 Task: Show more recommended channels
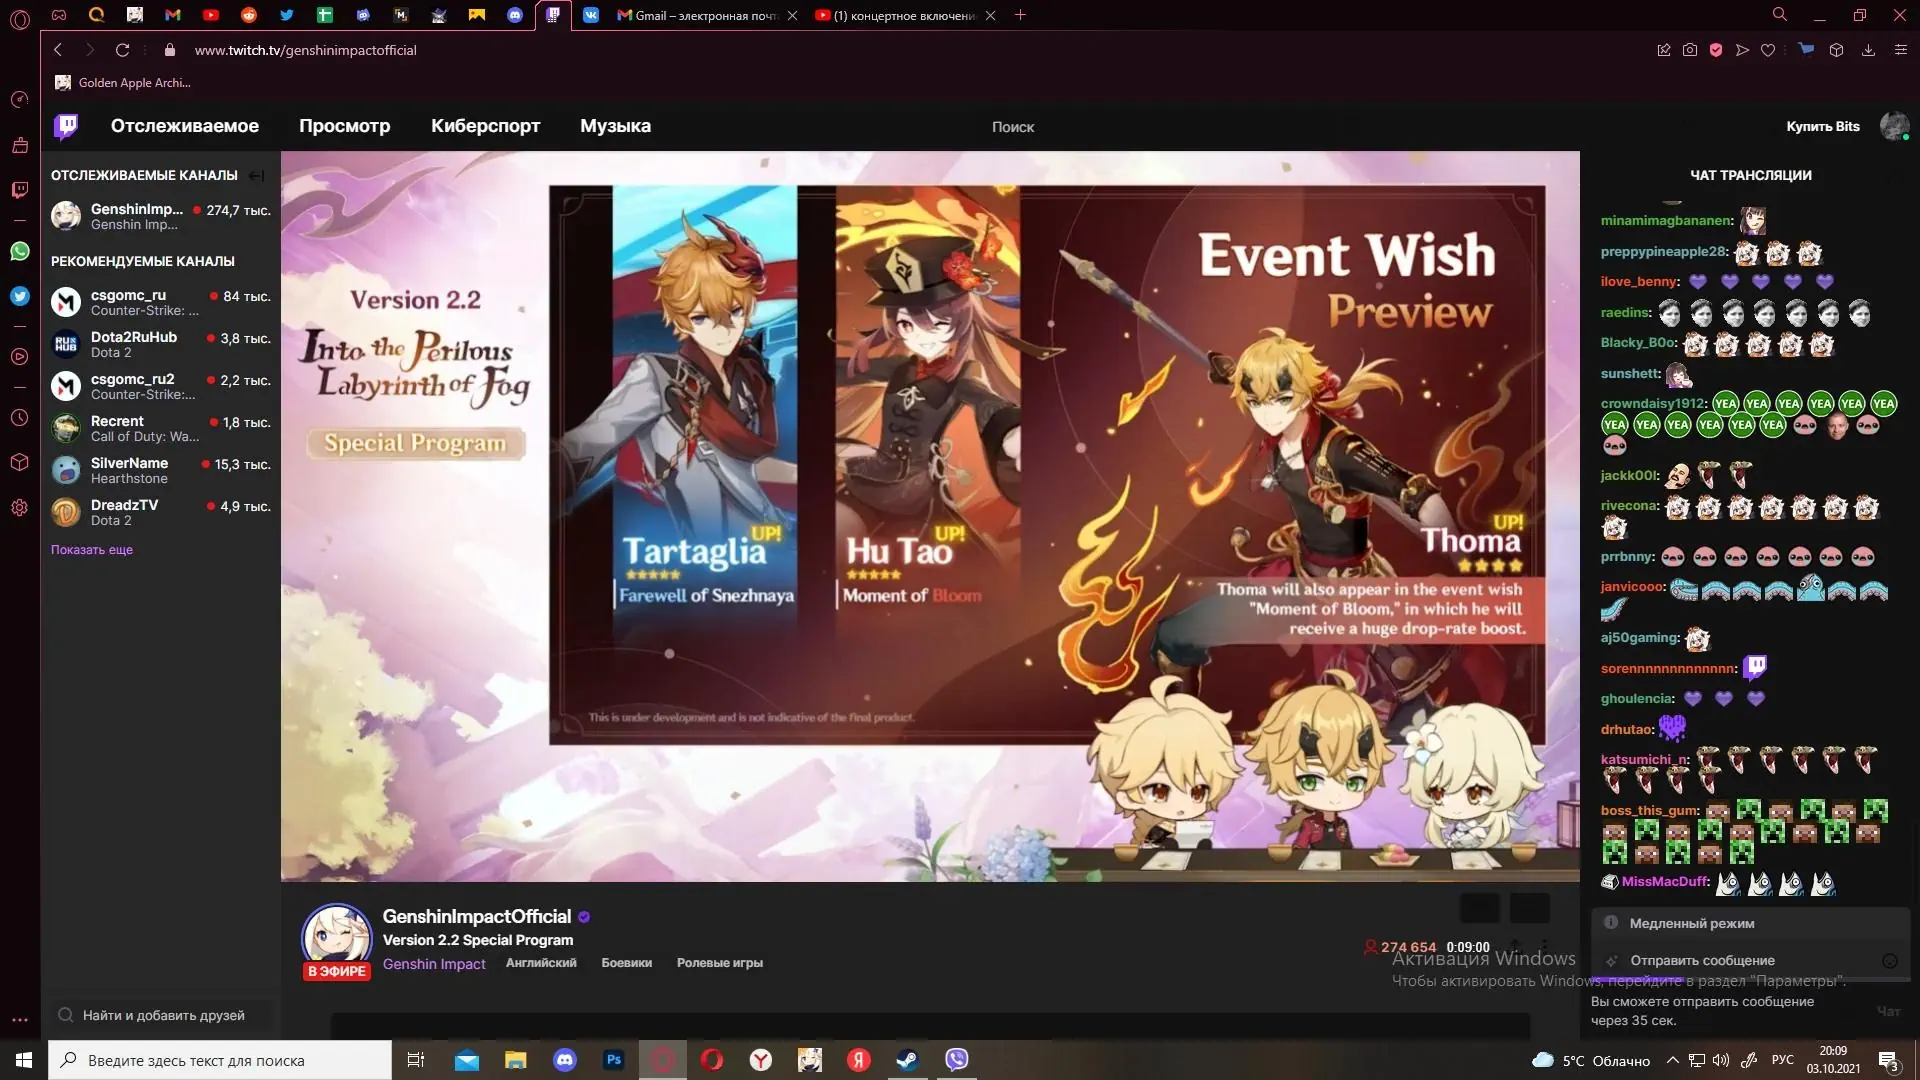click(x=92, y=550)
